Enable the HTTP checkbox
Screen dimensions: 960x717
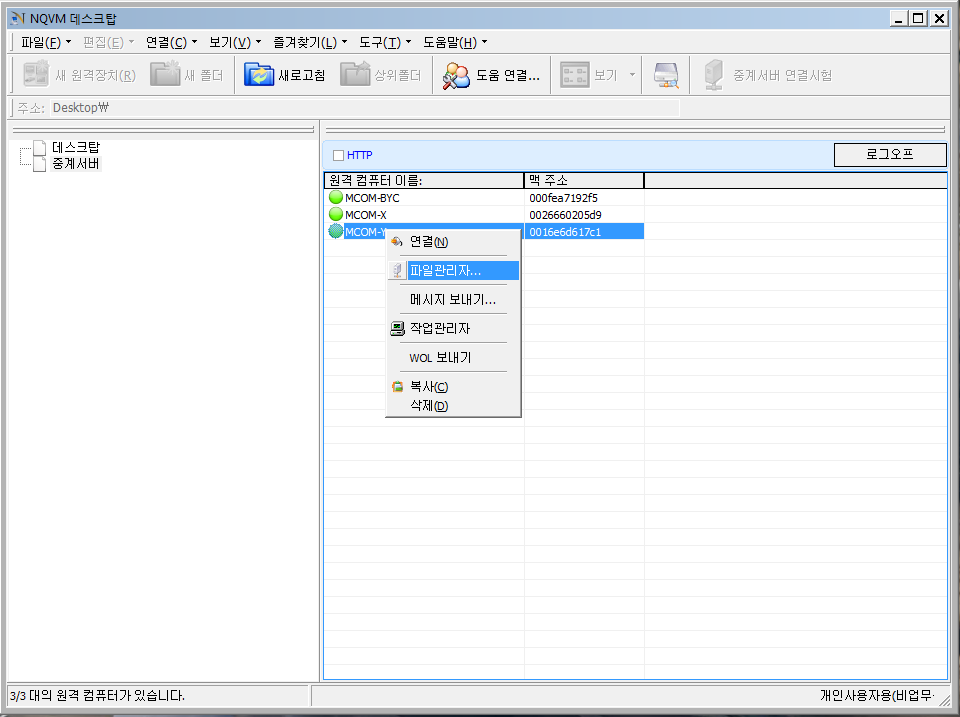pos(338,156)
